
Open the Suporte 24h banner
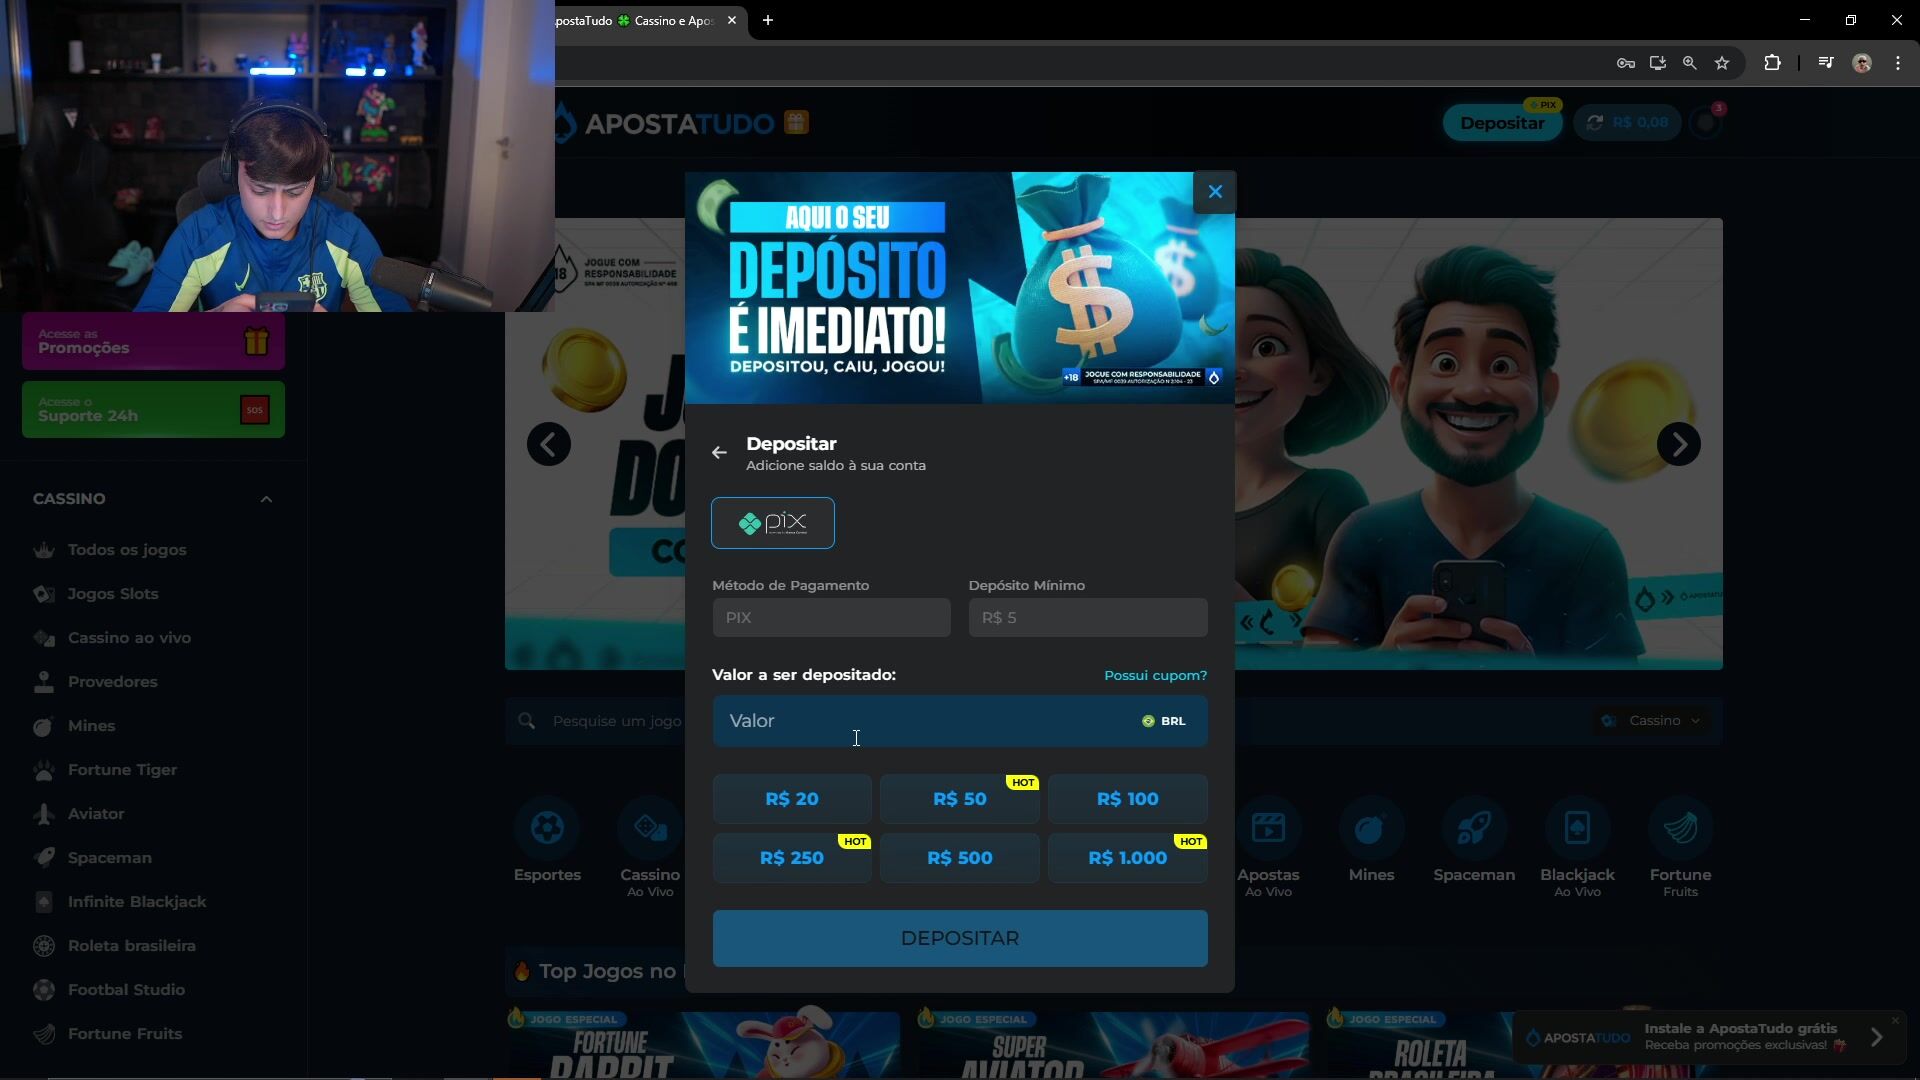click(153, 410)
